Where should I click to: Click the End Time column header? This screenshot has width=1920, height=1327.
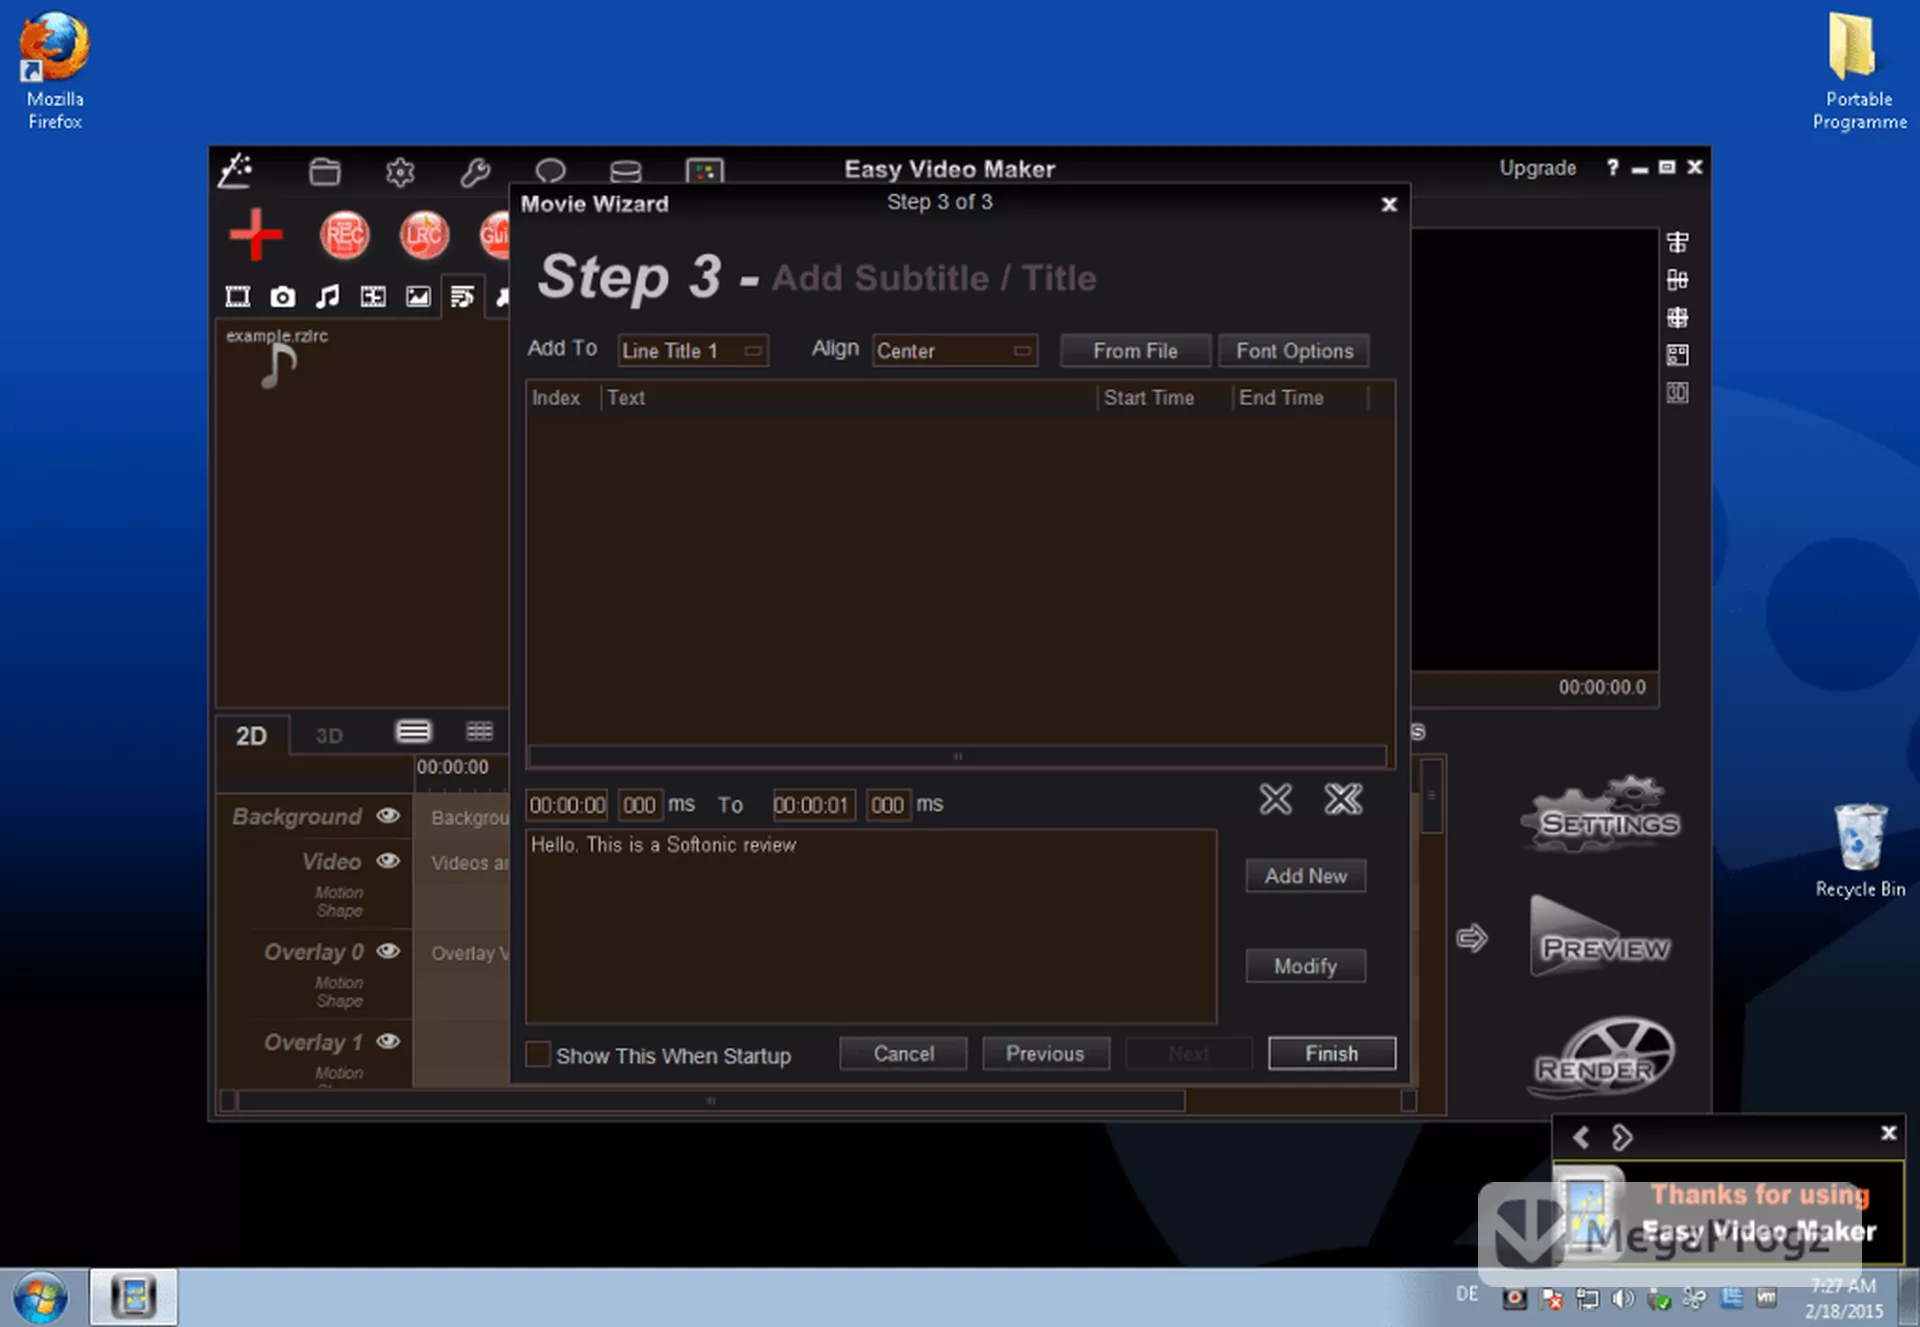click(1301, 398)
